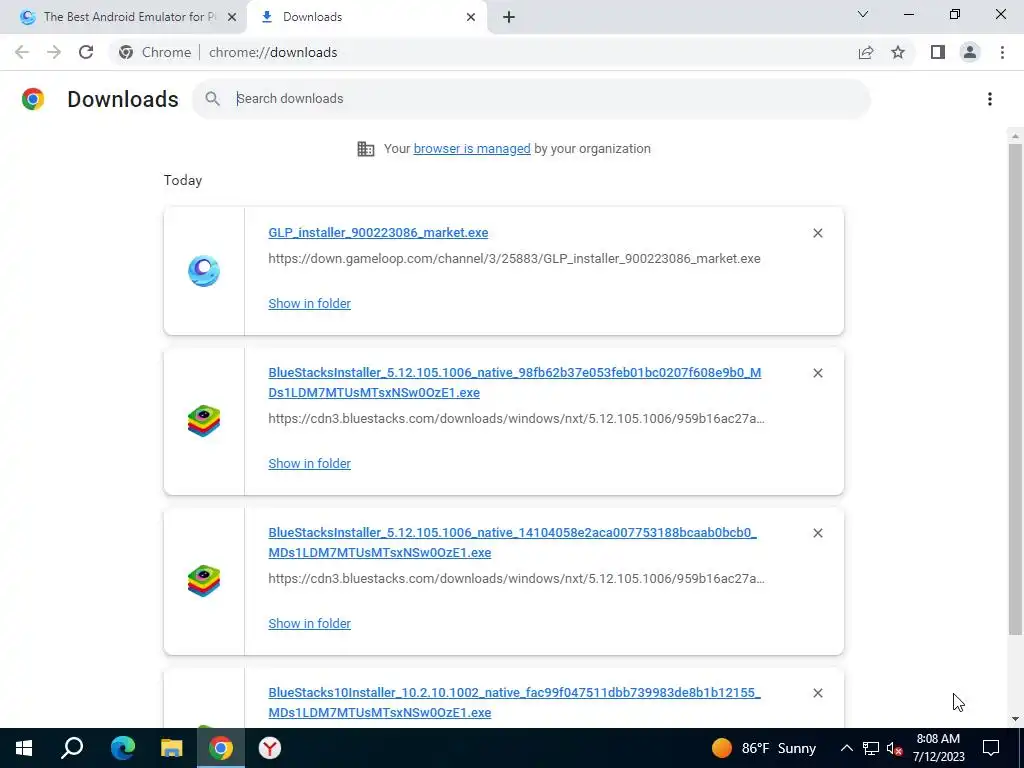Show BlueStacks 98fb62b37e installer in folder
The height and width of the screenshot is (768, 1024).
pyautogui.click(x=310, y=464)
